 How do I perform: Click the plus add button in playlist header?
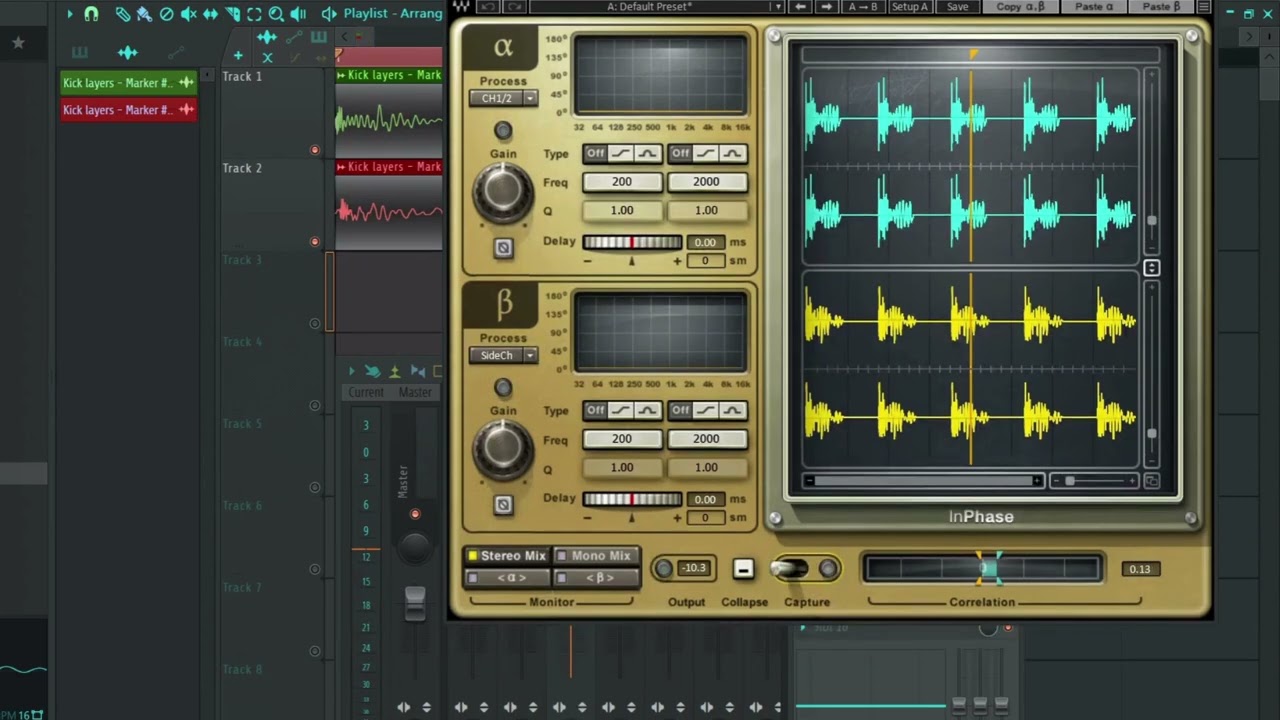pyautogui.click(x=238, y=56)
